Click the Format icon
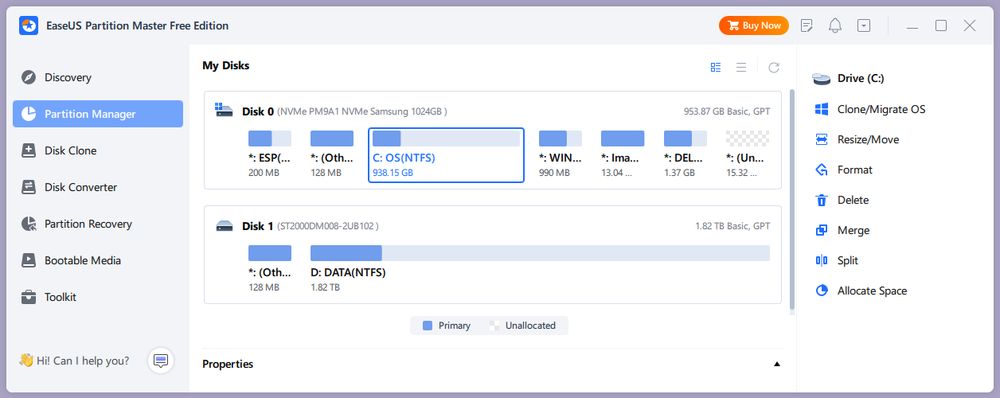Viewport: 1000px width, 398px height. click(821, 170)
